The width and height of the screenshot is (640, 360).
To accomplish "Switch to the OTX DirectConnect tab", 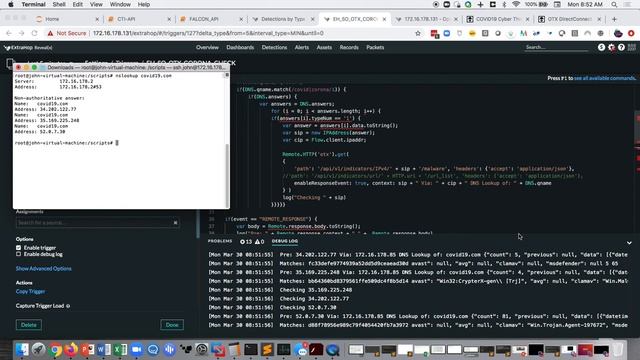I will [571, 19].
